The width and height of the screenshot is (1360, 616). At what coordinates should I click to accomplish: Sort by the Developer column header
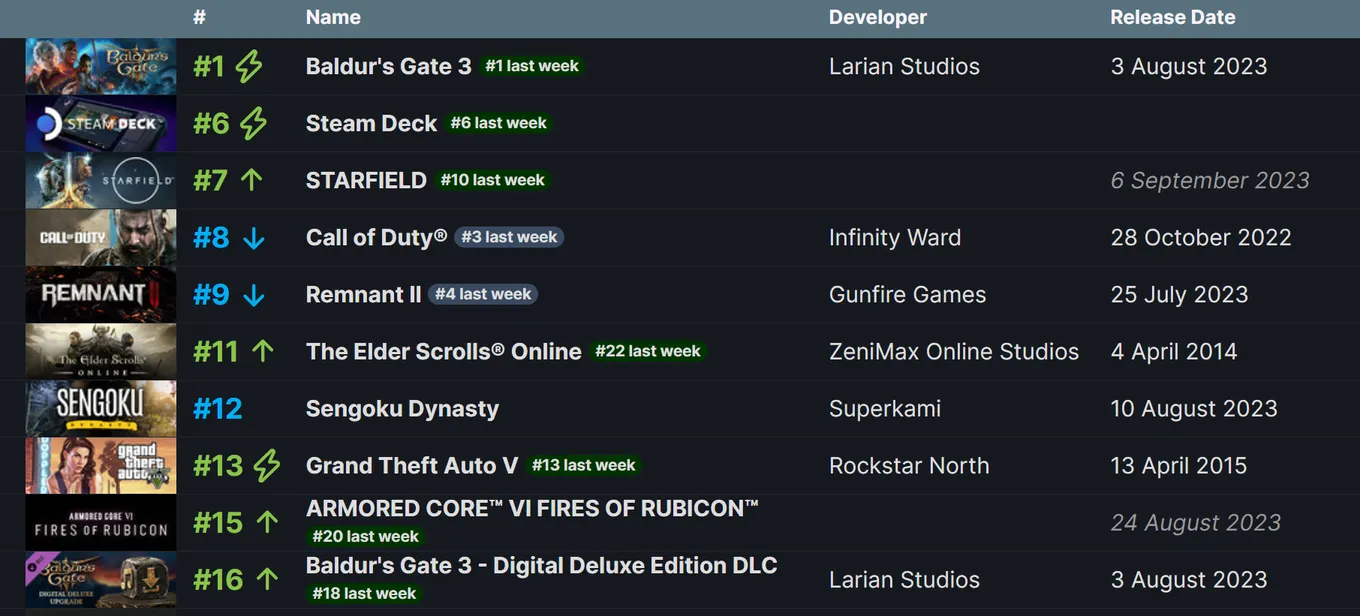pyautogui.click(x=878, y=17)
